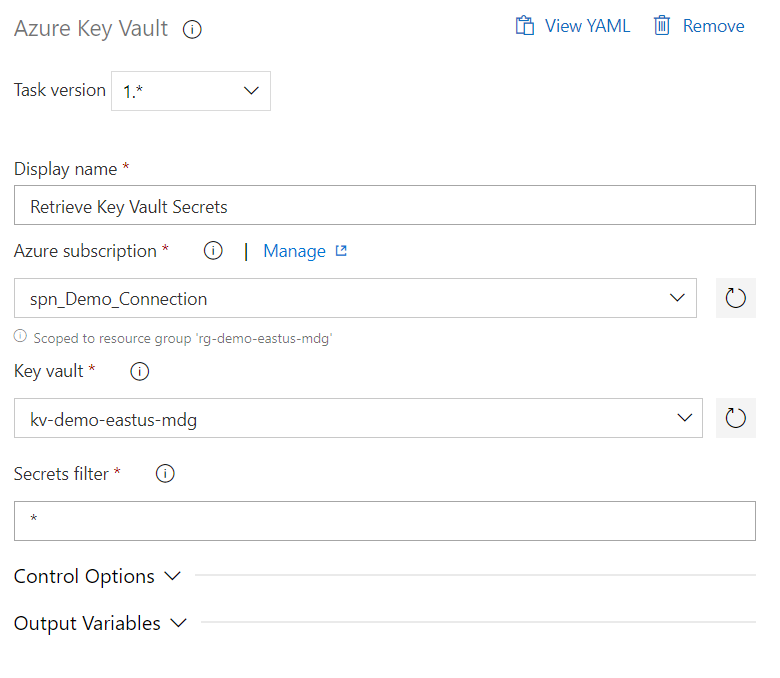Expand the Output Variables section
This screenshot has width=780, height=678.
click(x=100, y=623)
